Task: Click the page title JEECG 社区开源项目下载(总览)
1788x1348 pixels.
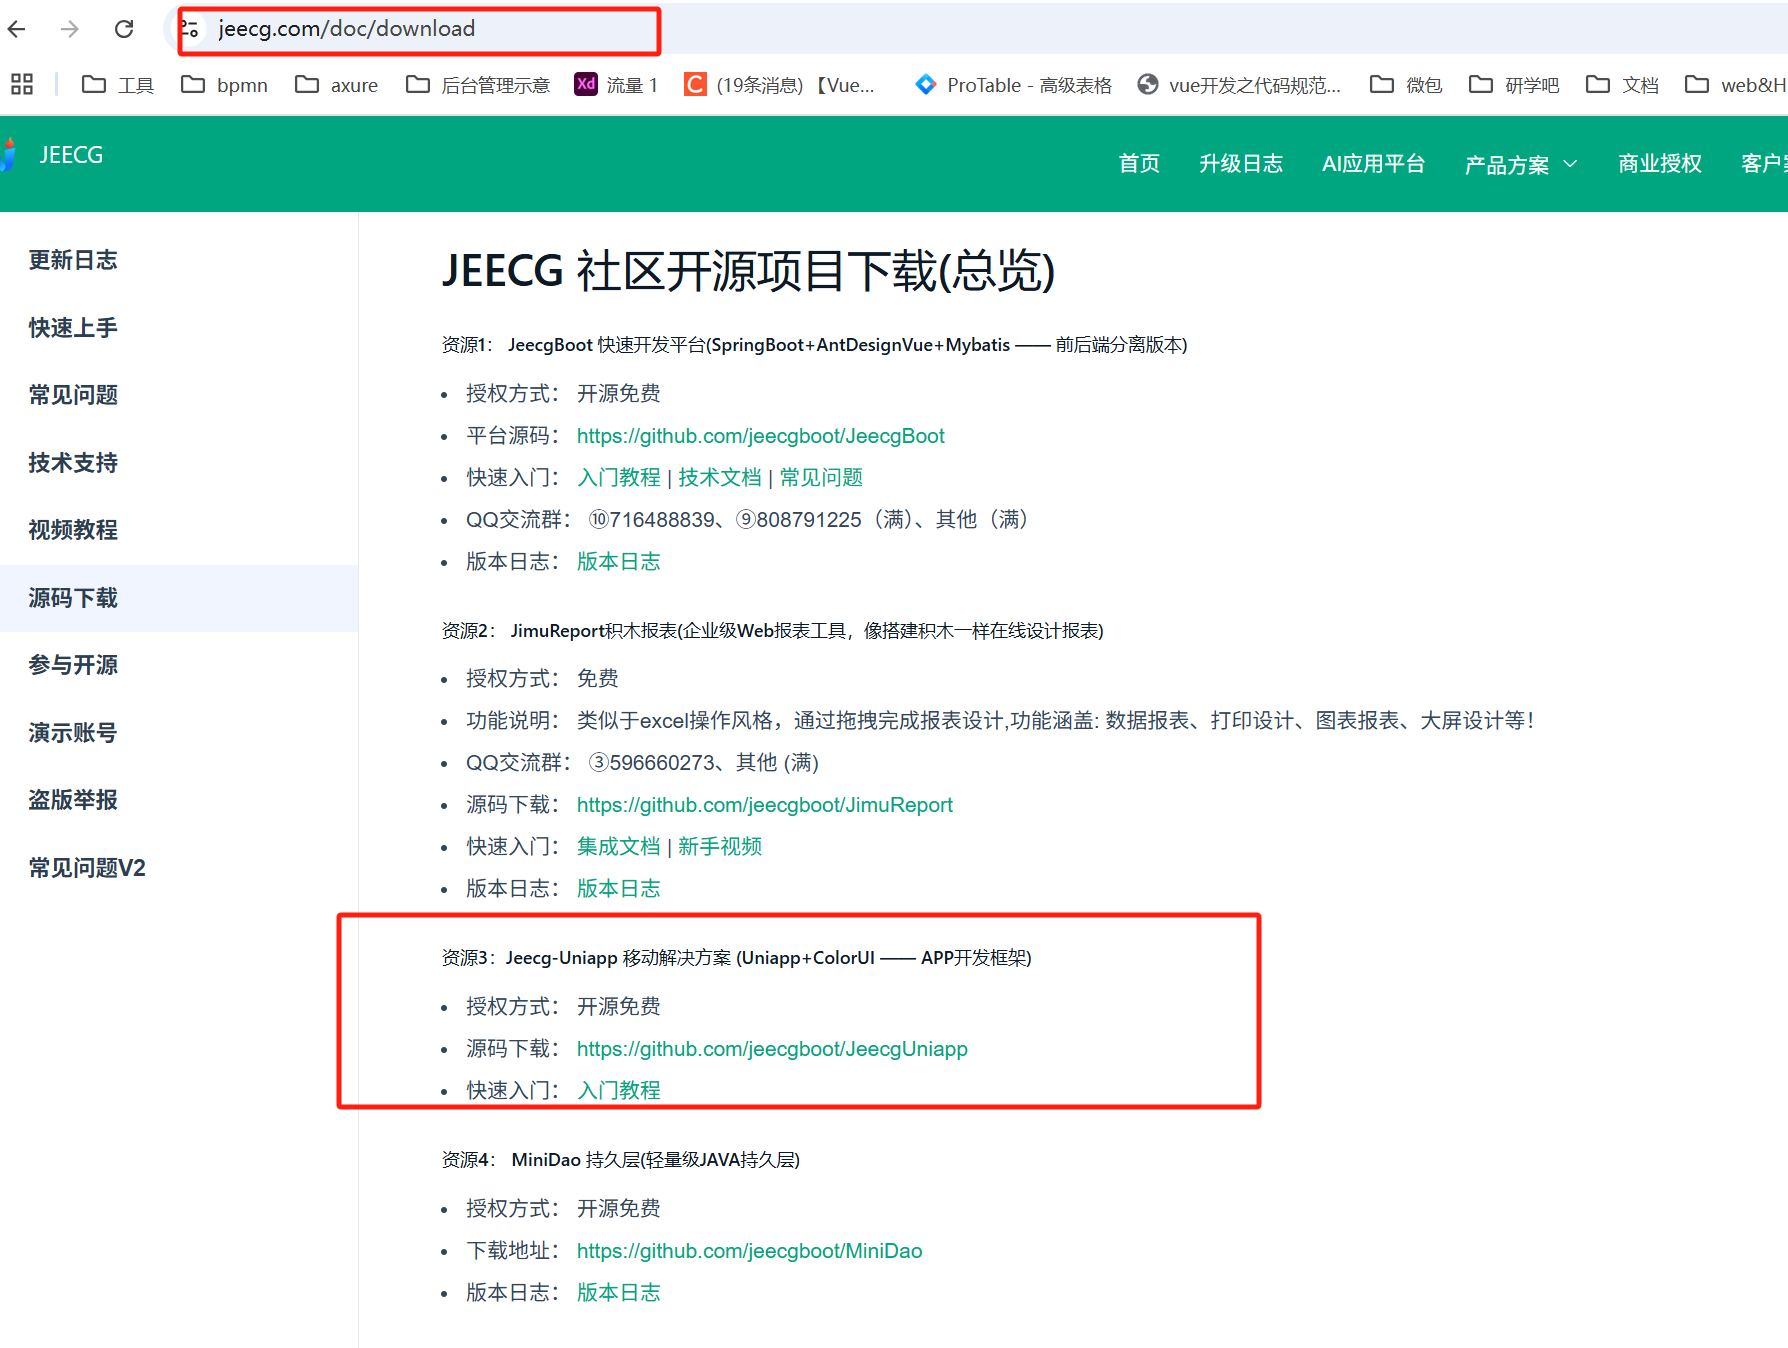Action: point(748,271)
